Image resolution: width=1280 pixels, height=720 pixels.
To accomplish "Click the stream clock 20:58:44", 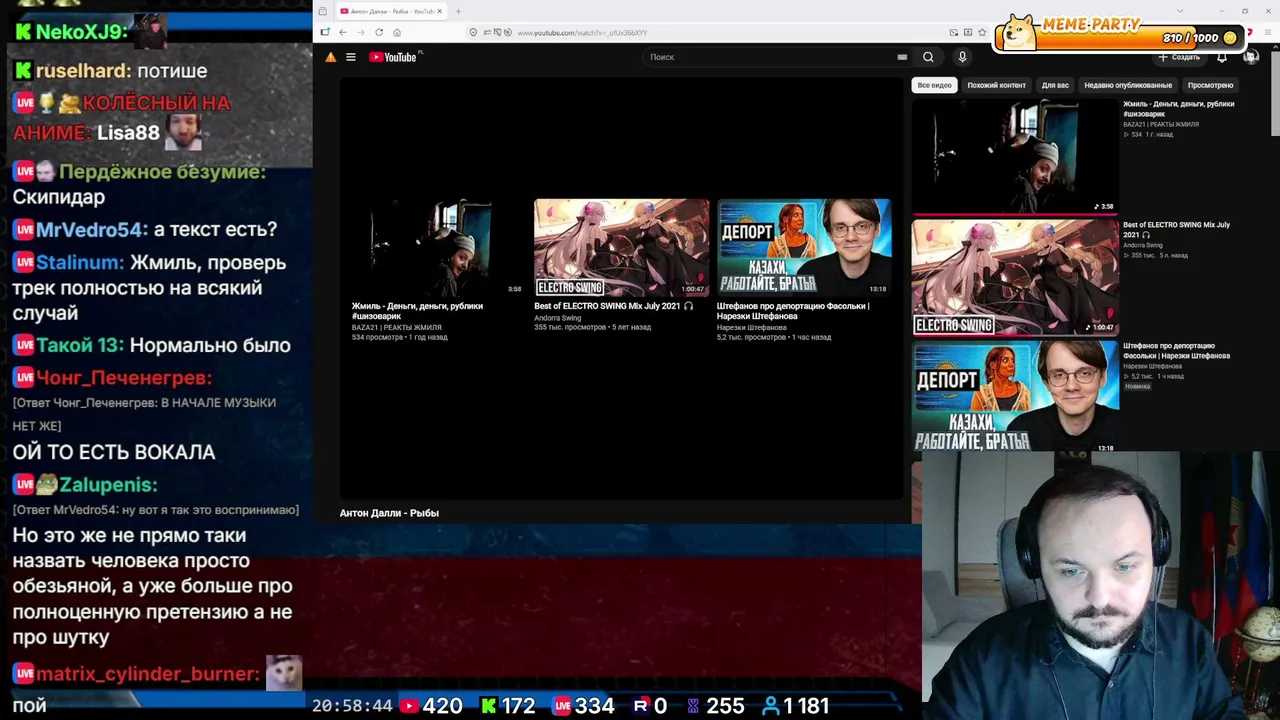I will point(352,706).
